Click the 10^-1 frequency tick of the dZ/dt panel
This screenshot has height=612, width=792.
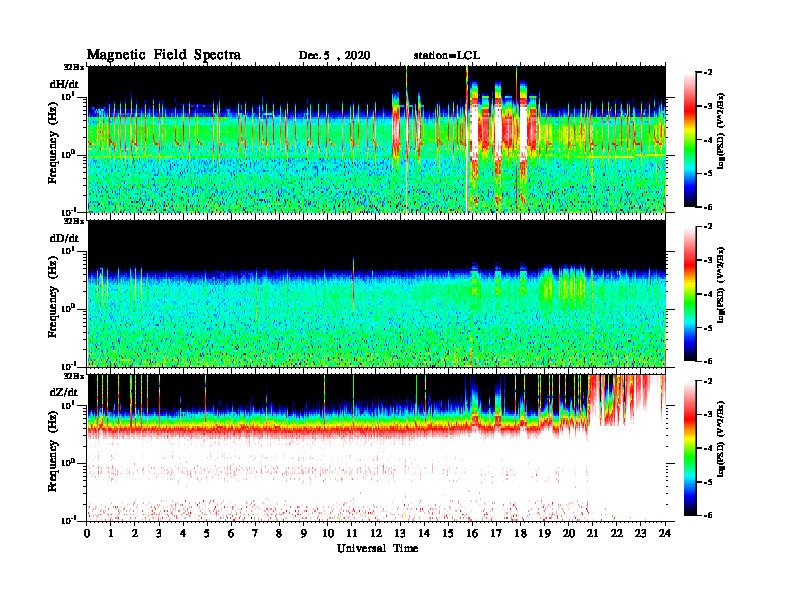[x=68, y=520]
